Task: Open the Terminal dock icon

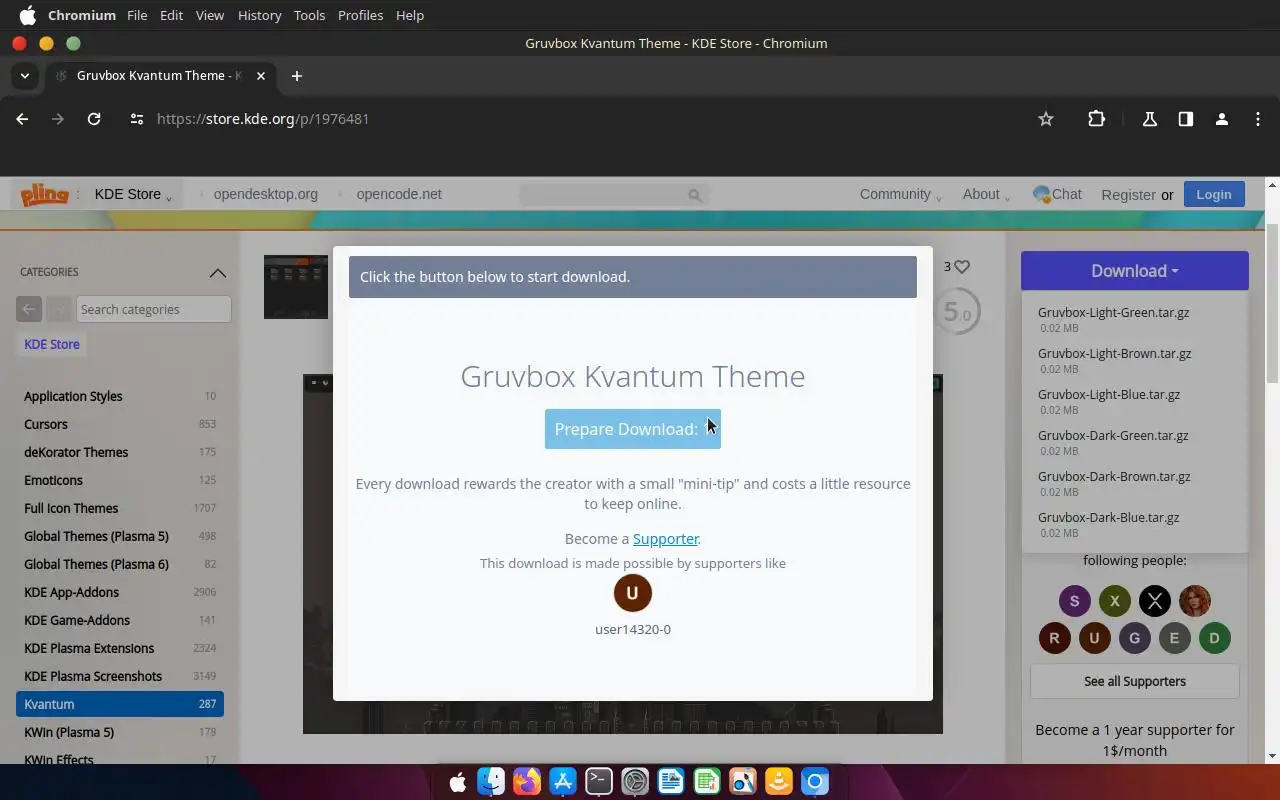Action: (599, 781)
